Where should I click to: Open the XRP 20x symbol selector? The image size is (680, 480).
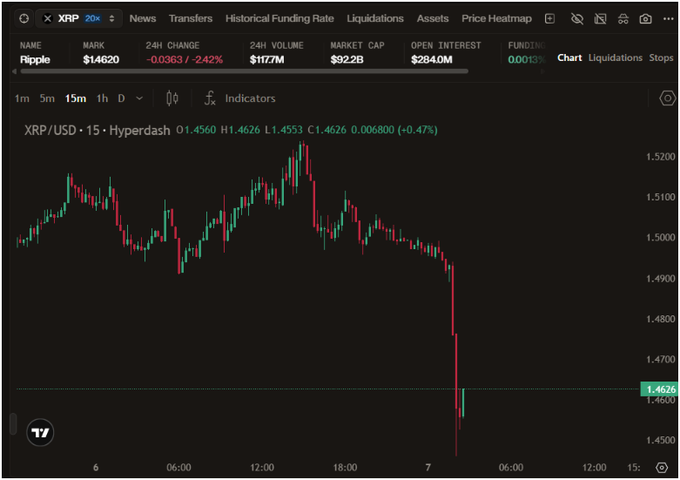[x=79, y=19]
